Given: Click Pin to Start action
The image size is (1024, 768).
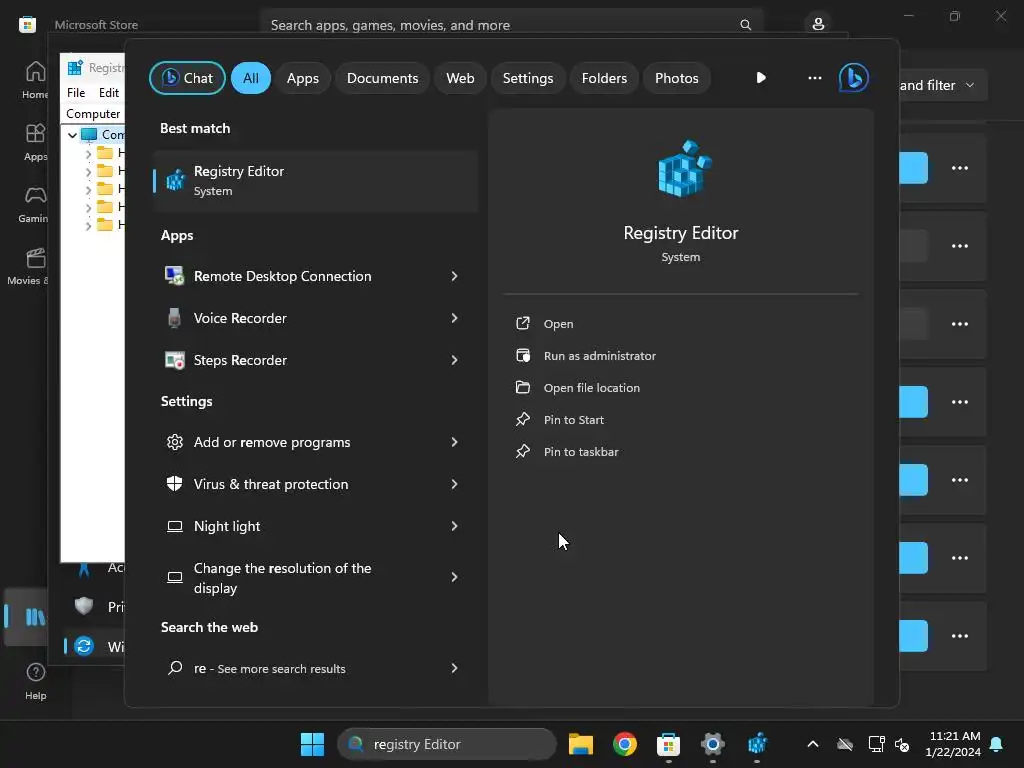Looking at the screenshot, I should (x=573, y=419).
